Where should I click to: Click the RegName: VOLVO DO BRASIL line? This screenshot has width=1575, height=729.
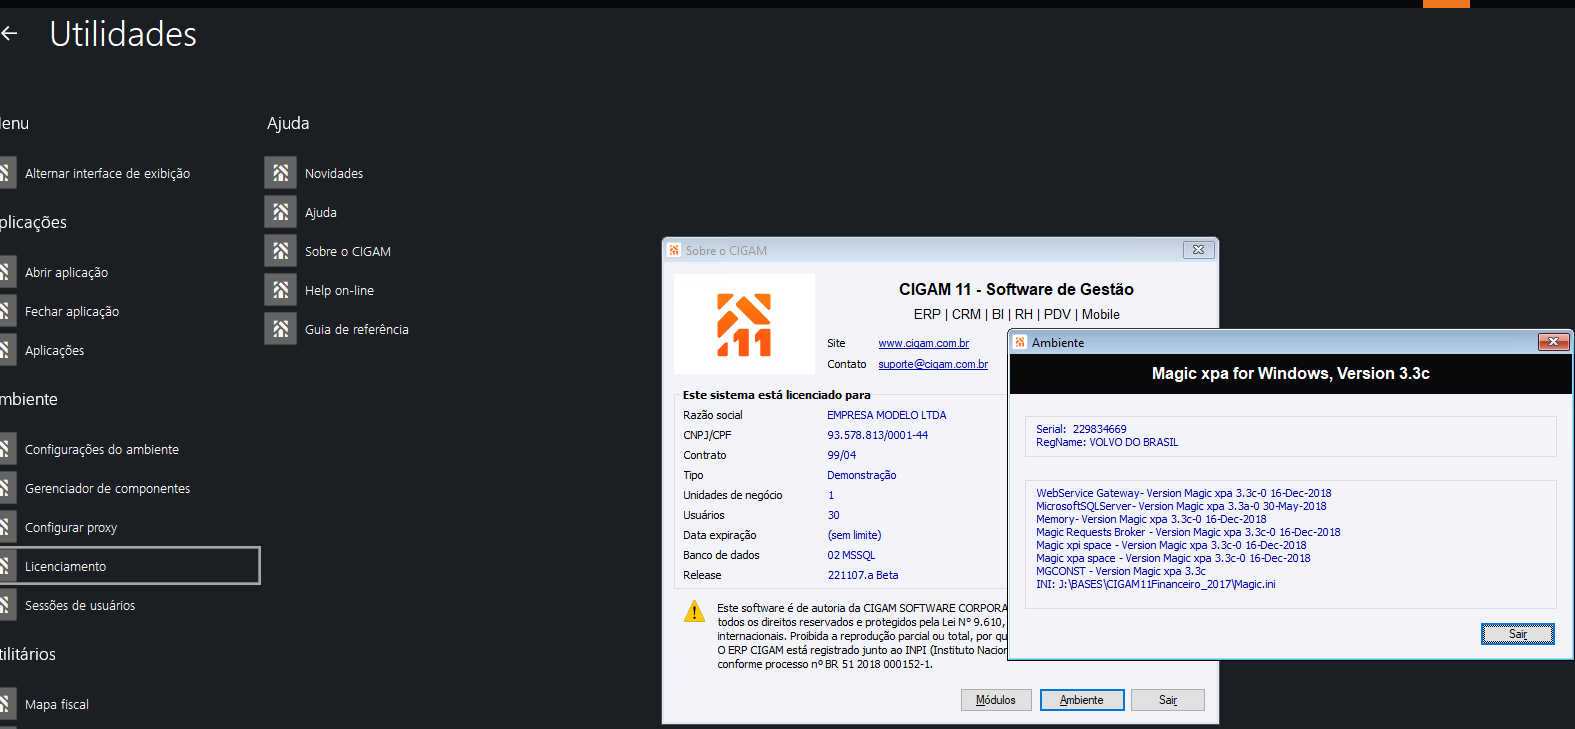1107,442
